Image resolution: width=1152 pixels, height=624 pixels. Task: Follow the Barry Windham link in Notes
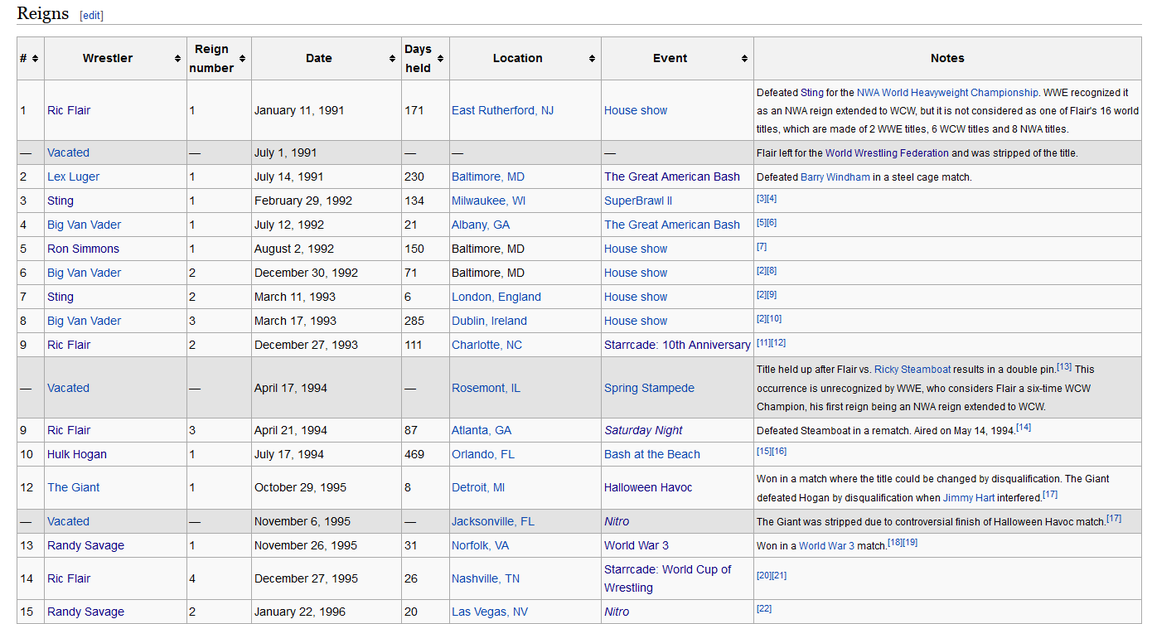coord(835,177)
